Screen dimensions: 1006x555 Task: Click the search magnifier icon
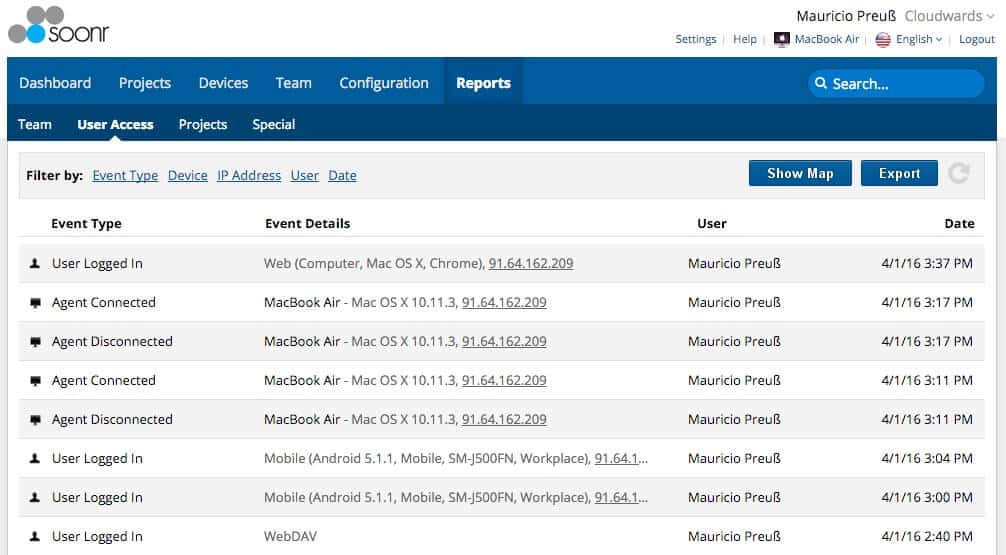point(821,83)
